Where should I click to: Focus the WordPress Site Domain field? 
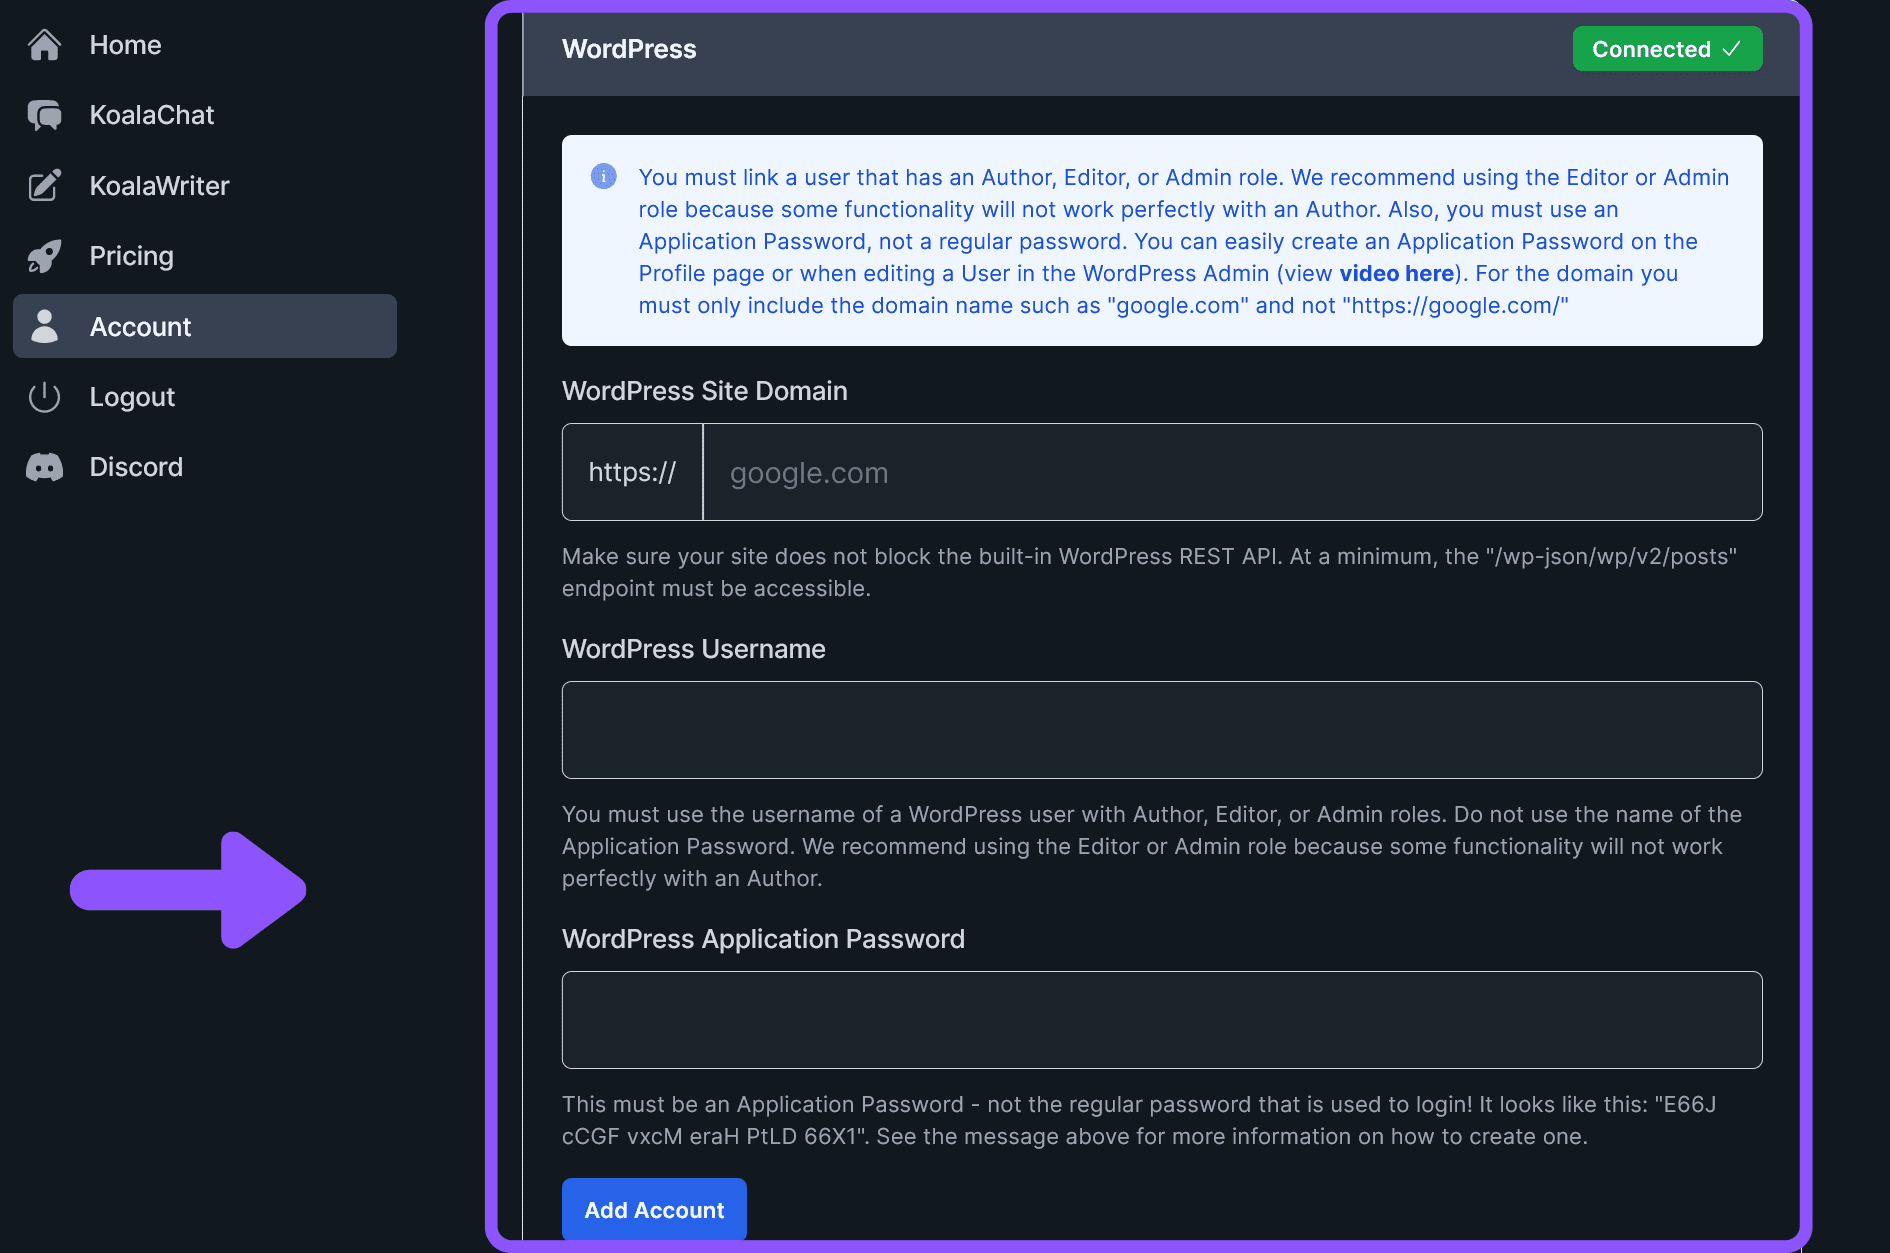(x=1232, y=472)
